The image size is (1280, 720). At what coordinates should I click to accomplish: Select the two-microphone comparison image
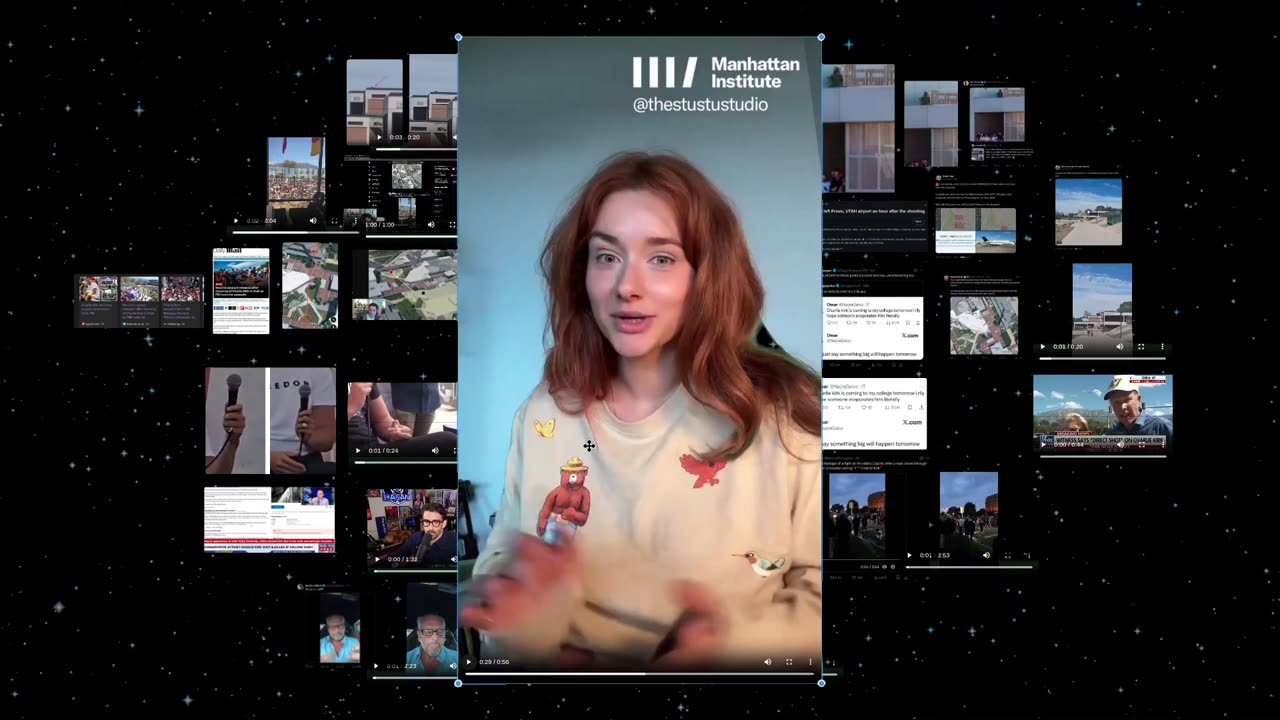coord(270,420)
